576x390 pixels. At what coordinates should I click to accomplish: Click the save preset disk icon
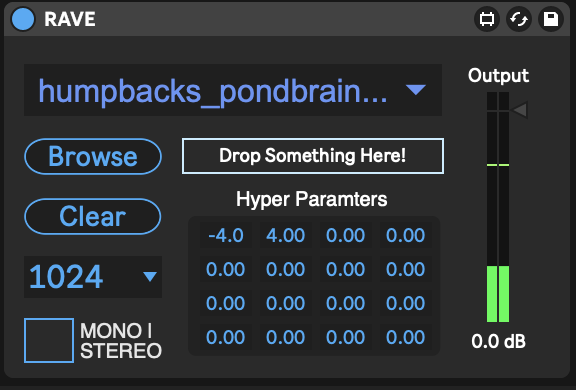551,19
